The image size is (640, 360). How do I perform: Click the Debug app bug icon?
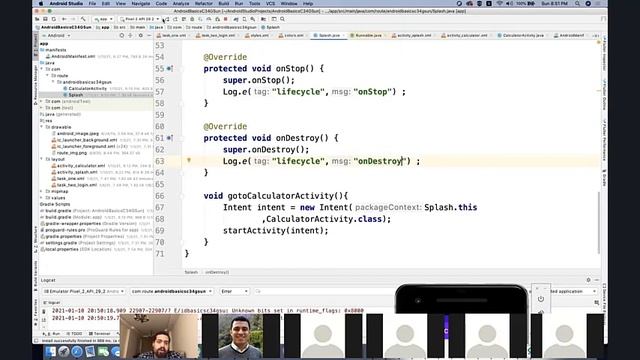pos(192,19)
